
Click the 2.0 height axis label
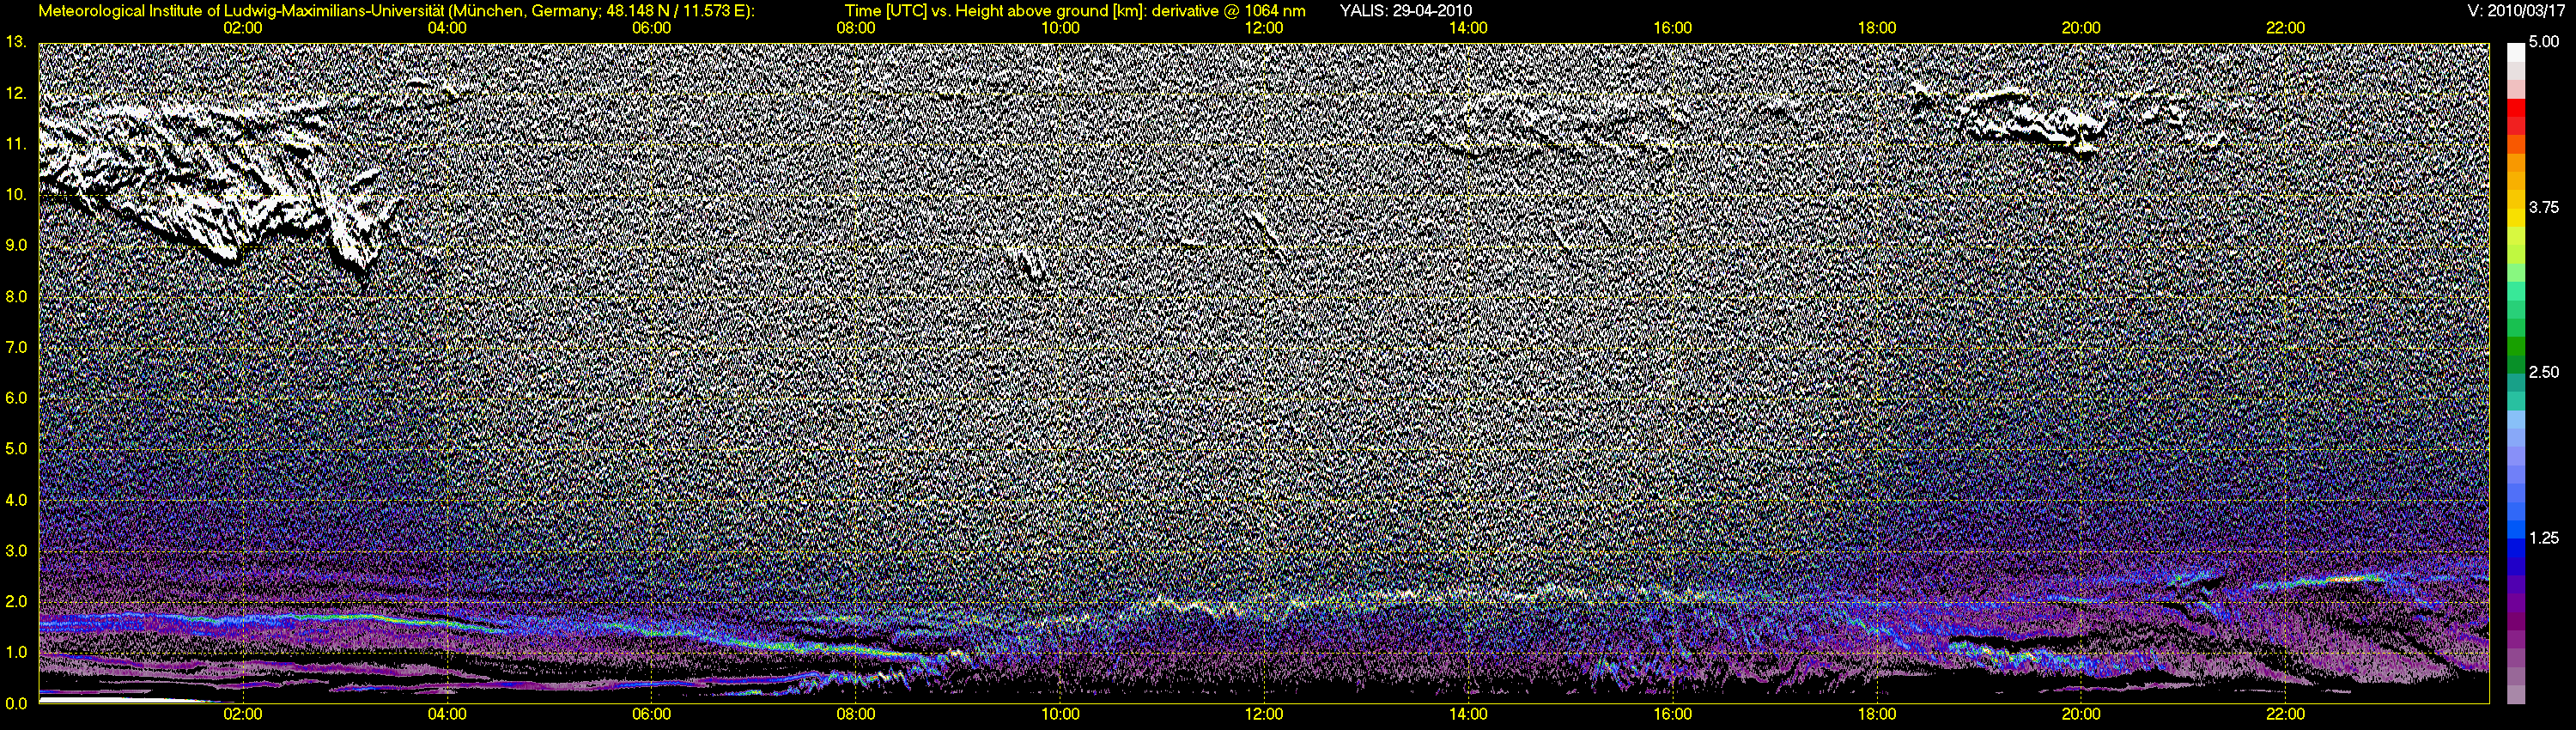16,601
